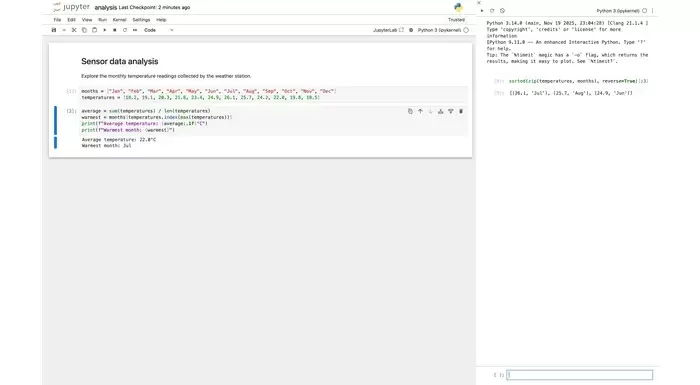Image resolution: width=700 pixels, height=385 pixels.
Task: Delete cell 2 with the trash icon
Action: click(x=461, y=111)
